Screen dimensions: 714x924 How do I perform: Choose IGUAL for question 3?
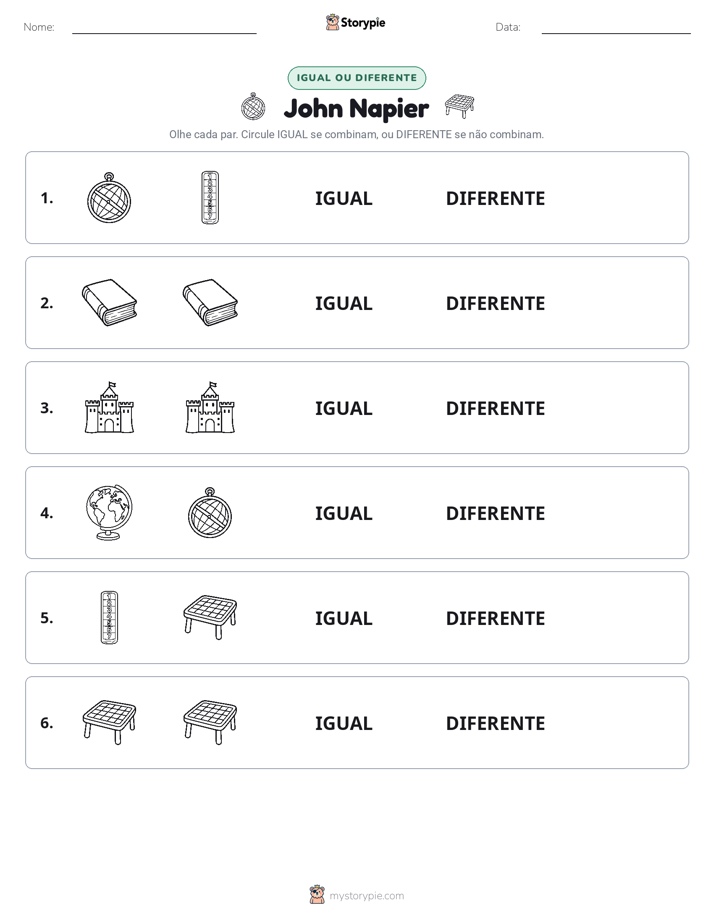(343, 408)
